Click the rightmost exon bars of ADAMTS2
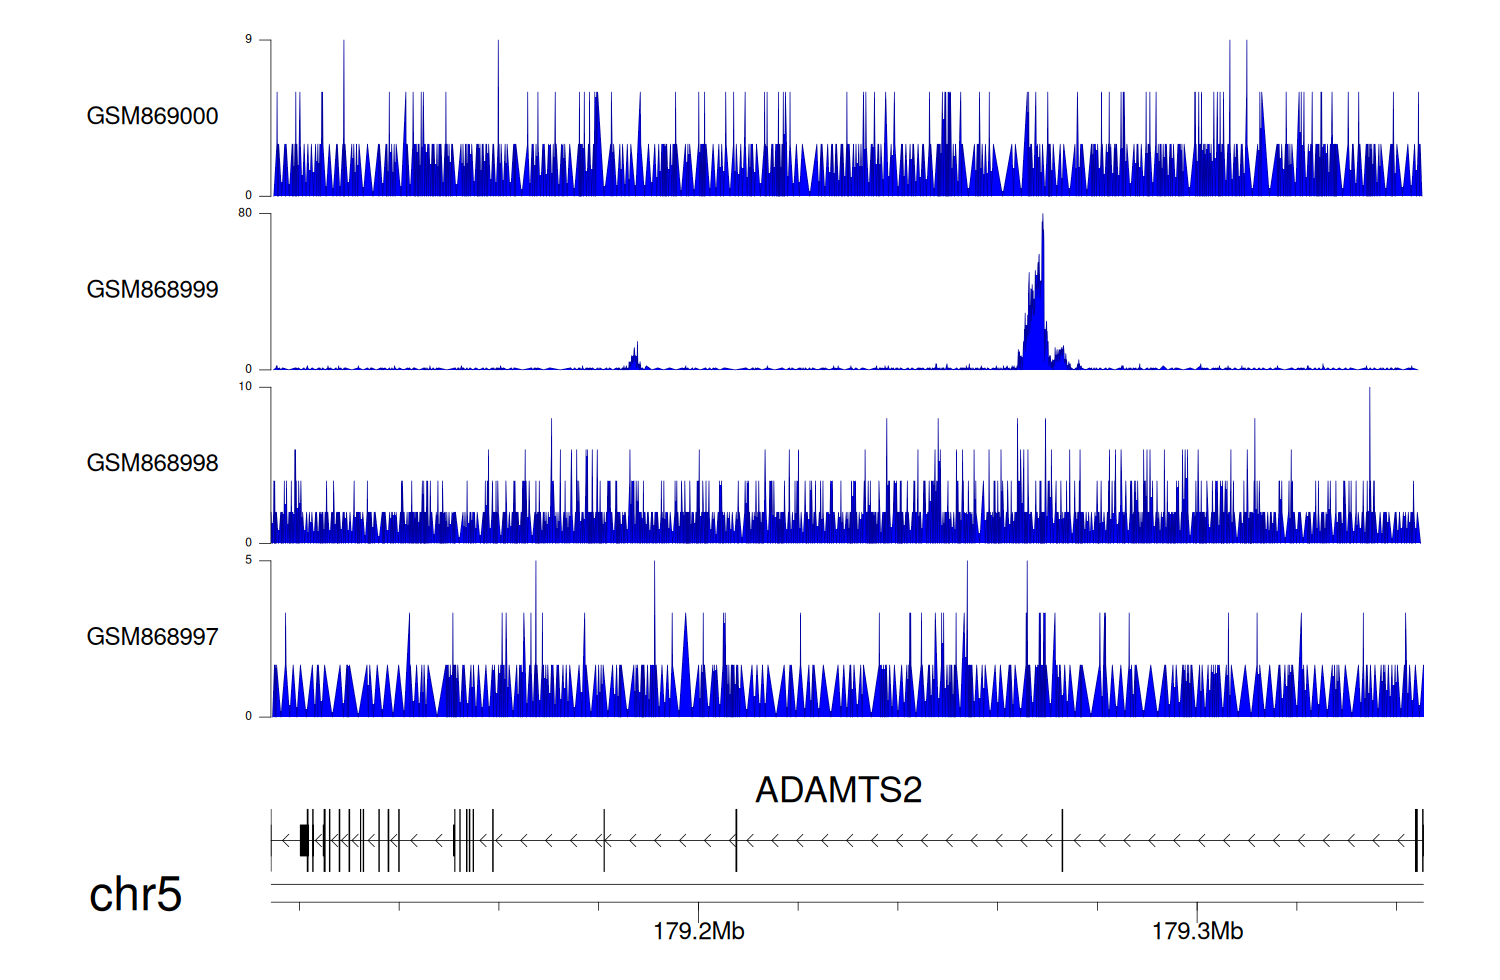The height and width of the screenshot is (980, 1500). [1418, 841]
